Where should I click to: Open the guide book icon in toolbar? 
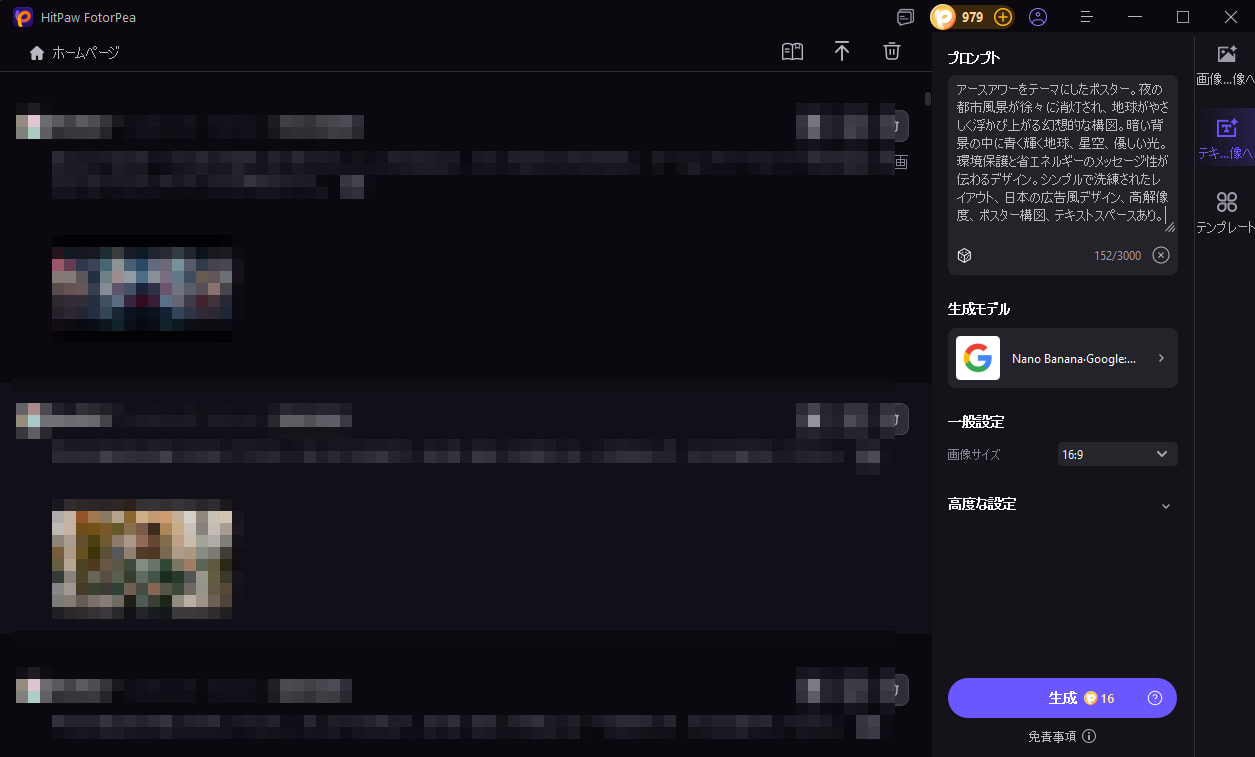792,52
